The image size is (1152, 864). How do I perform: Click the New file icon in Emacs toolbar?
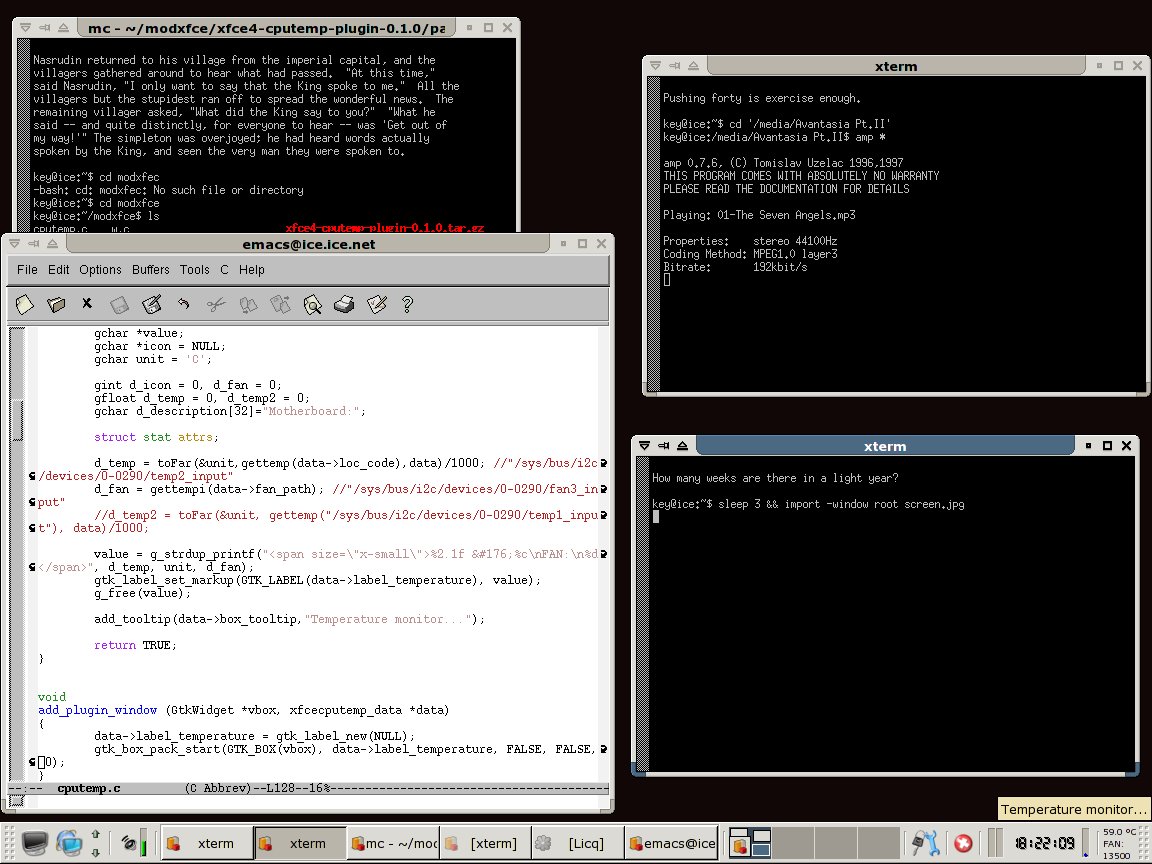(25, 304)
